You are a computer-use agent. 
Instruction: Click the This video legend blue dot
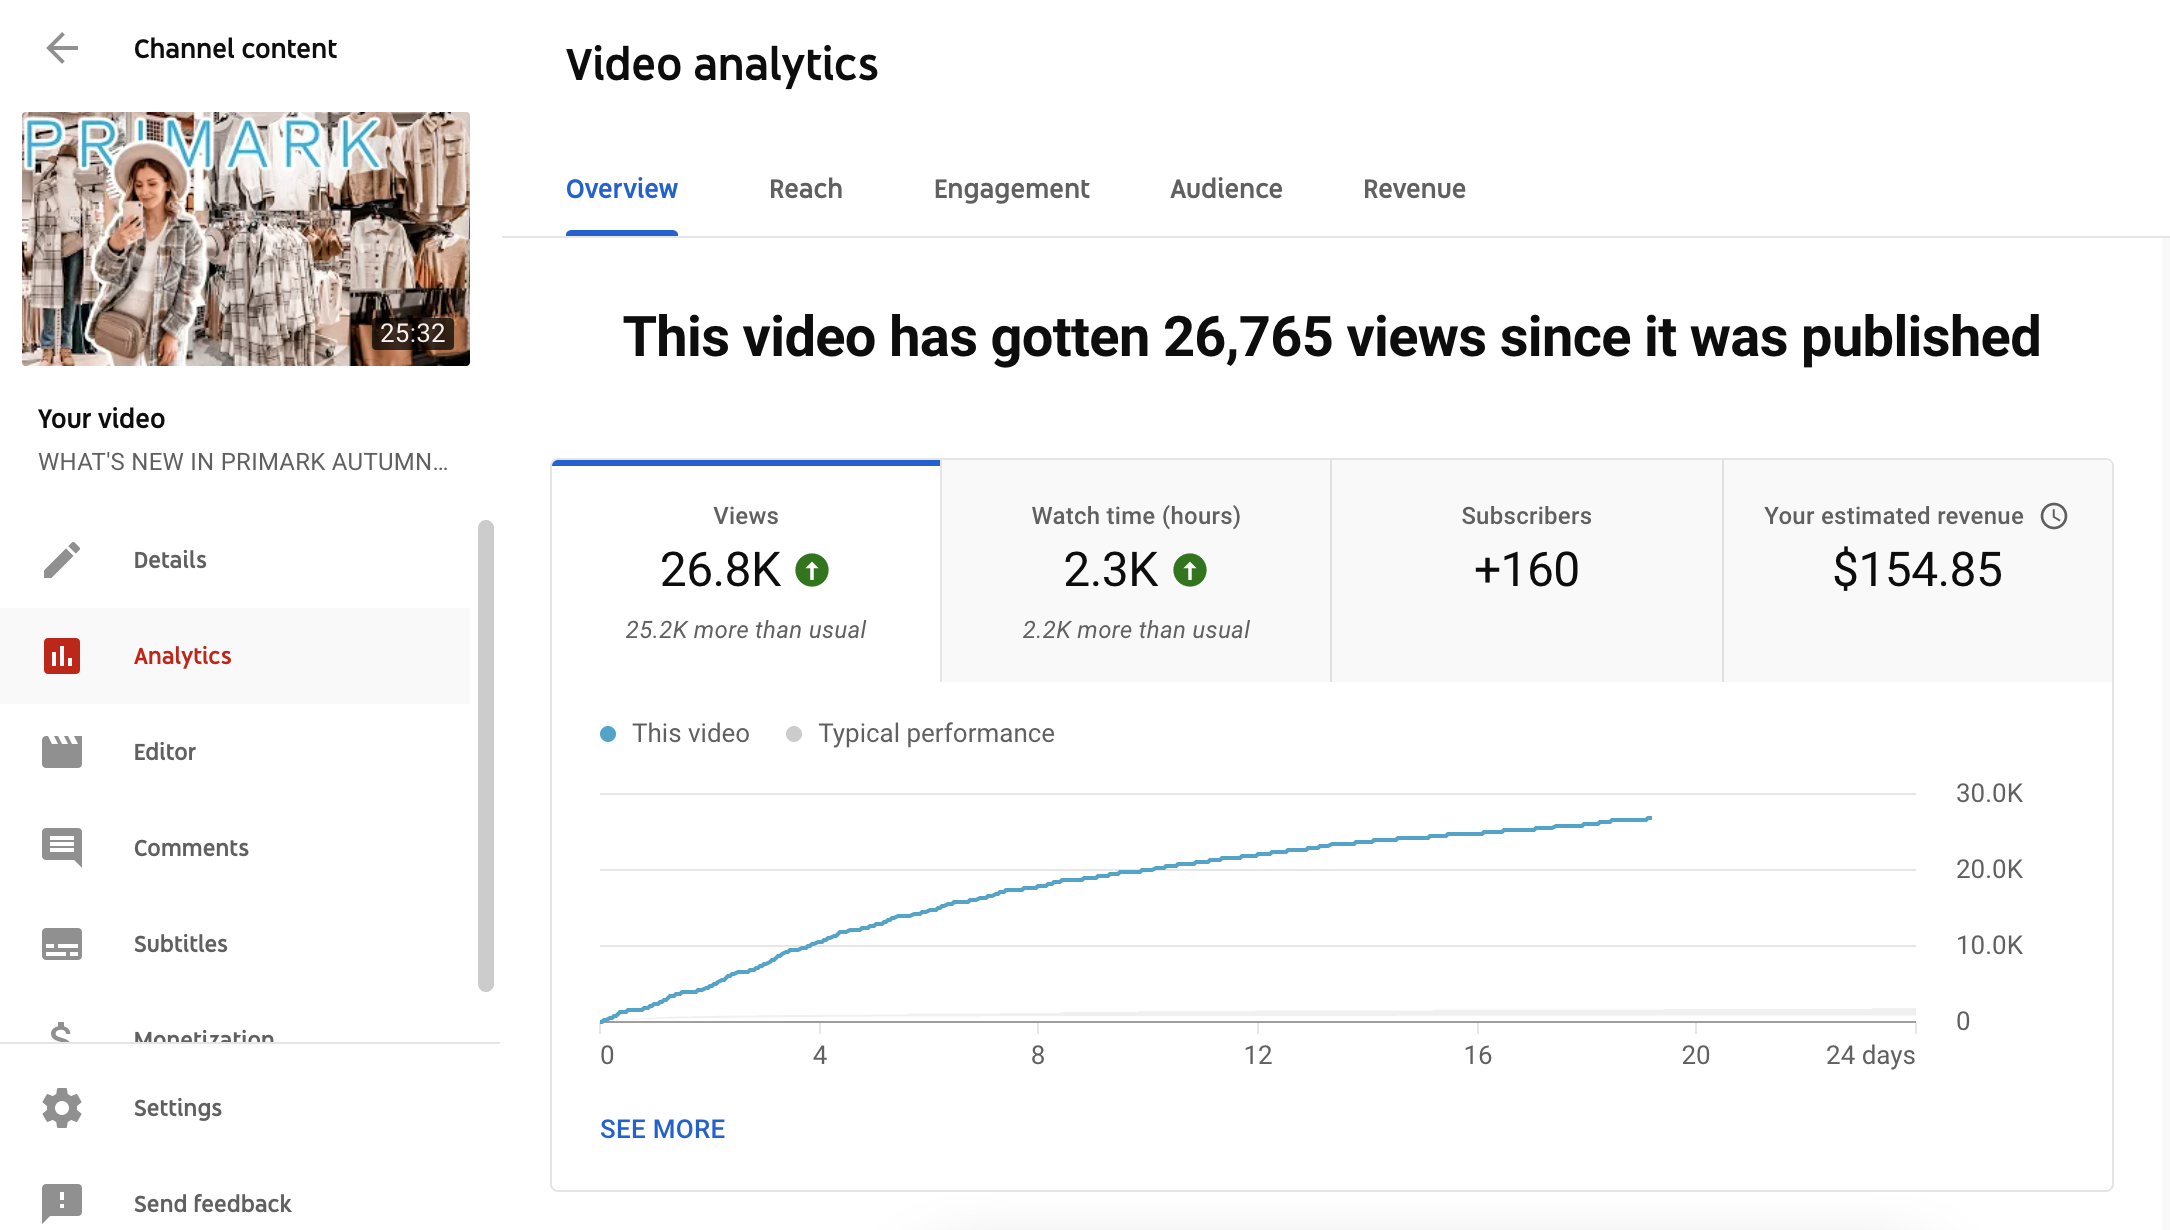click(608, 734)
